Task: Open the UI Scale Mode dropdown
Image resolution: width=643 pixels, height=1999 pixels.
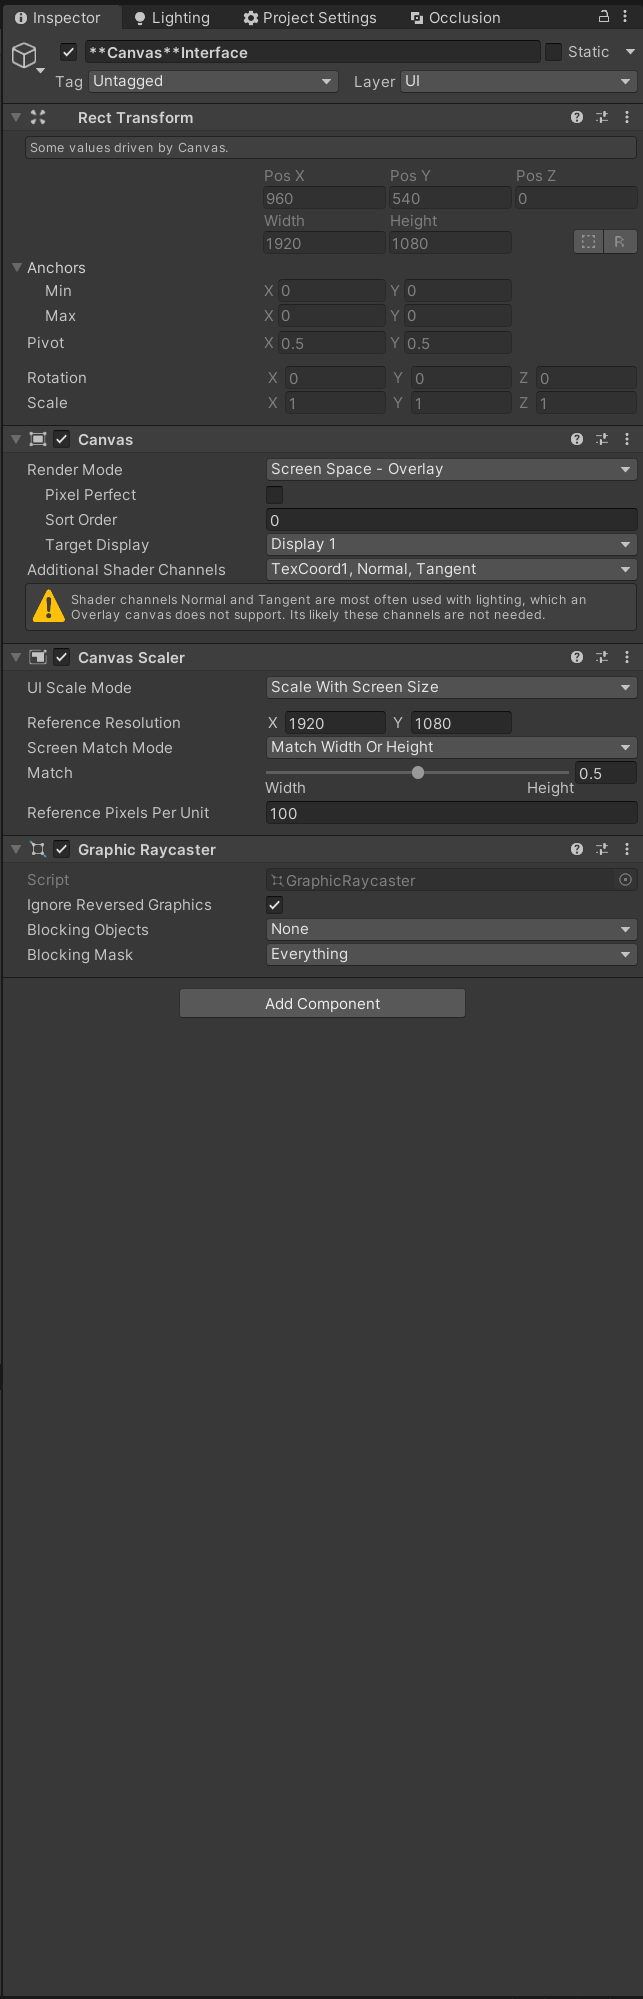Action: click(451, 687)
